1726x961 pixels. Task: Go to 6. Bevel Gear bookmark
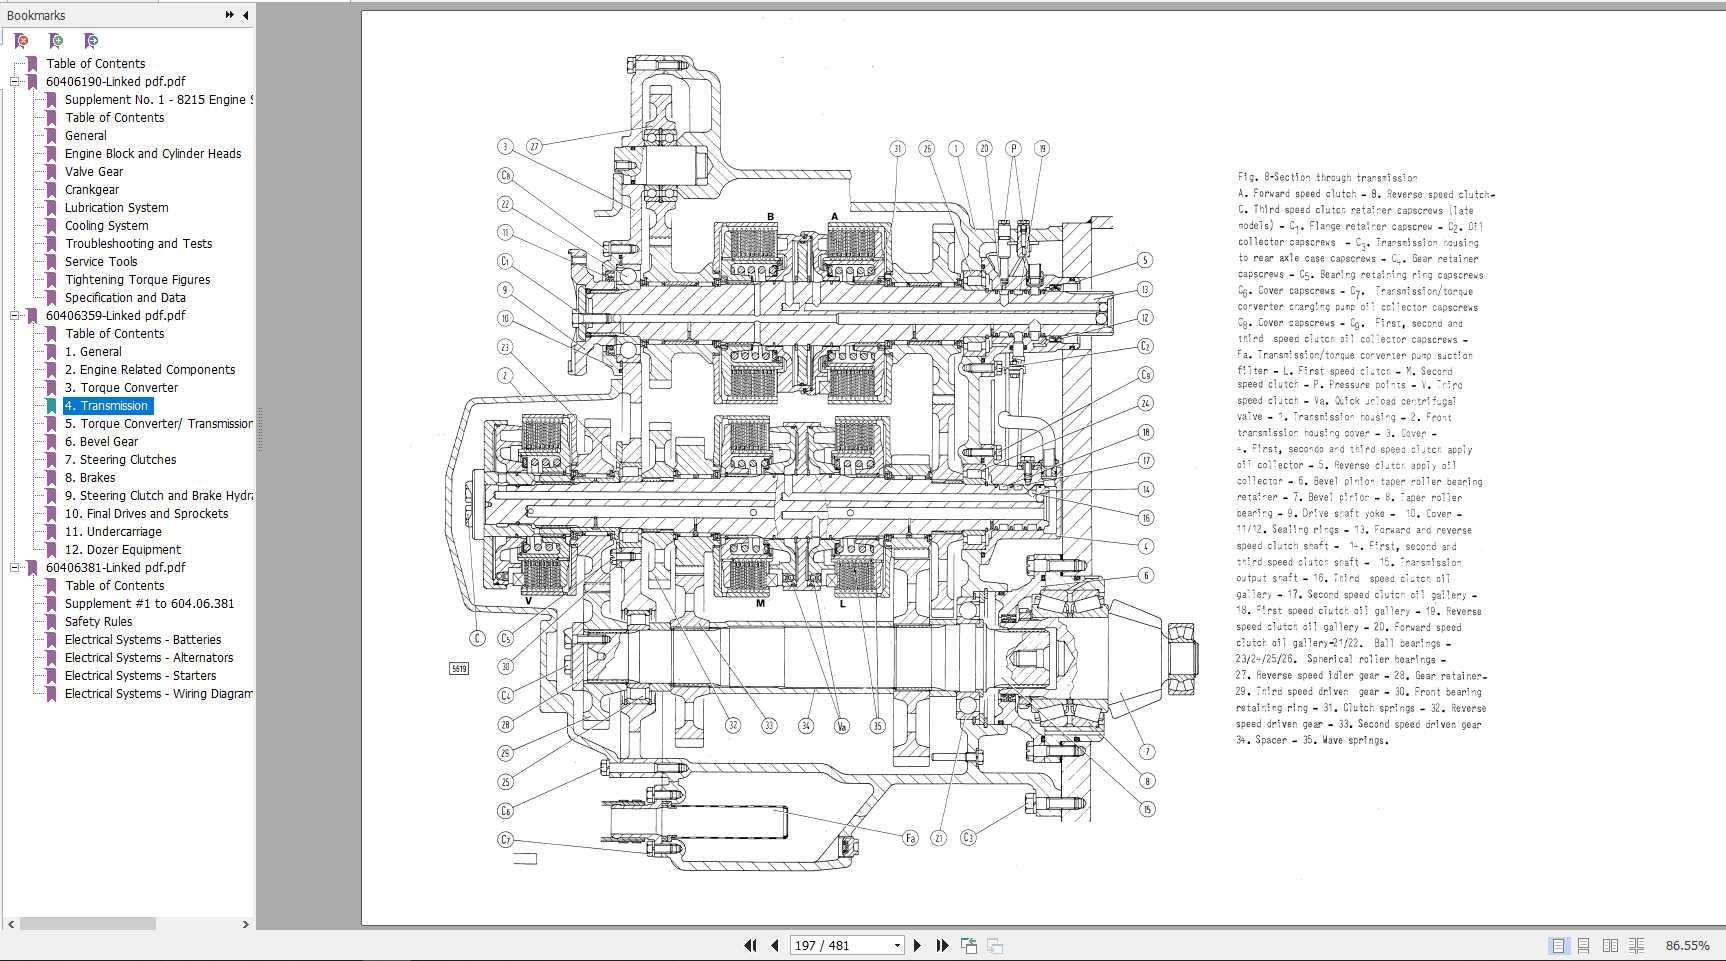coord(101,441)
